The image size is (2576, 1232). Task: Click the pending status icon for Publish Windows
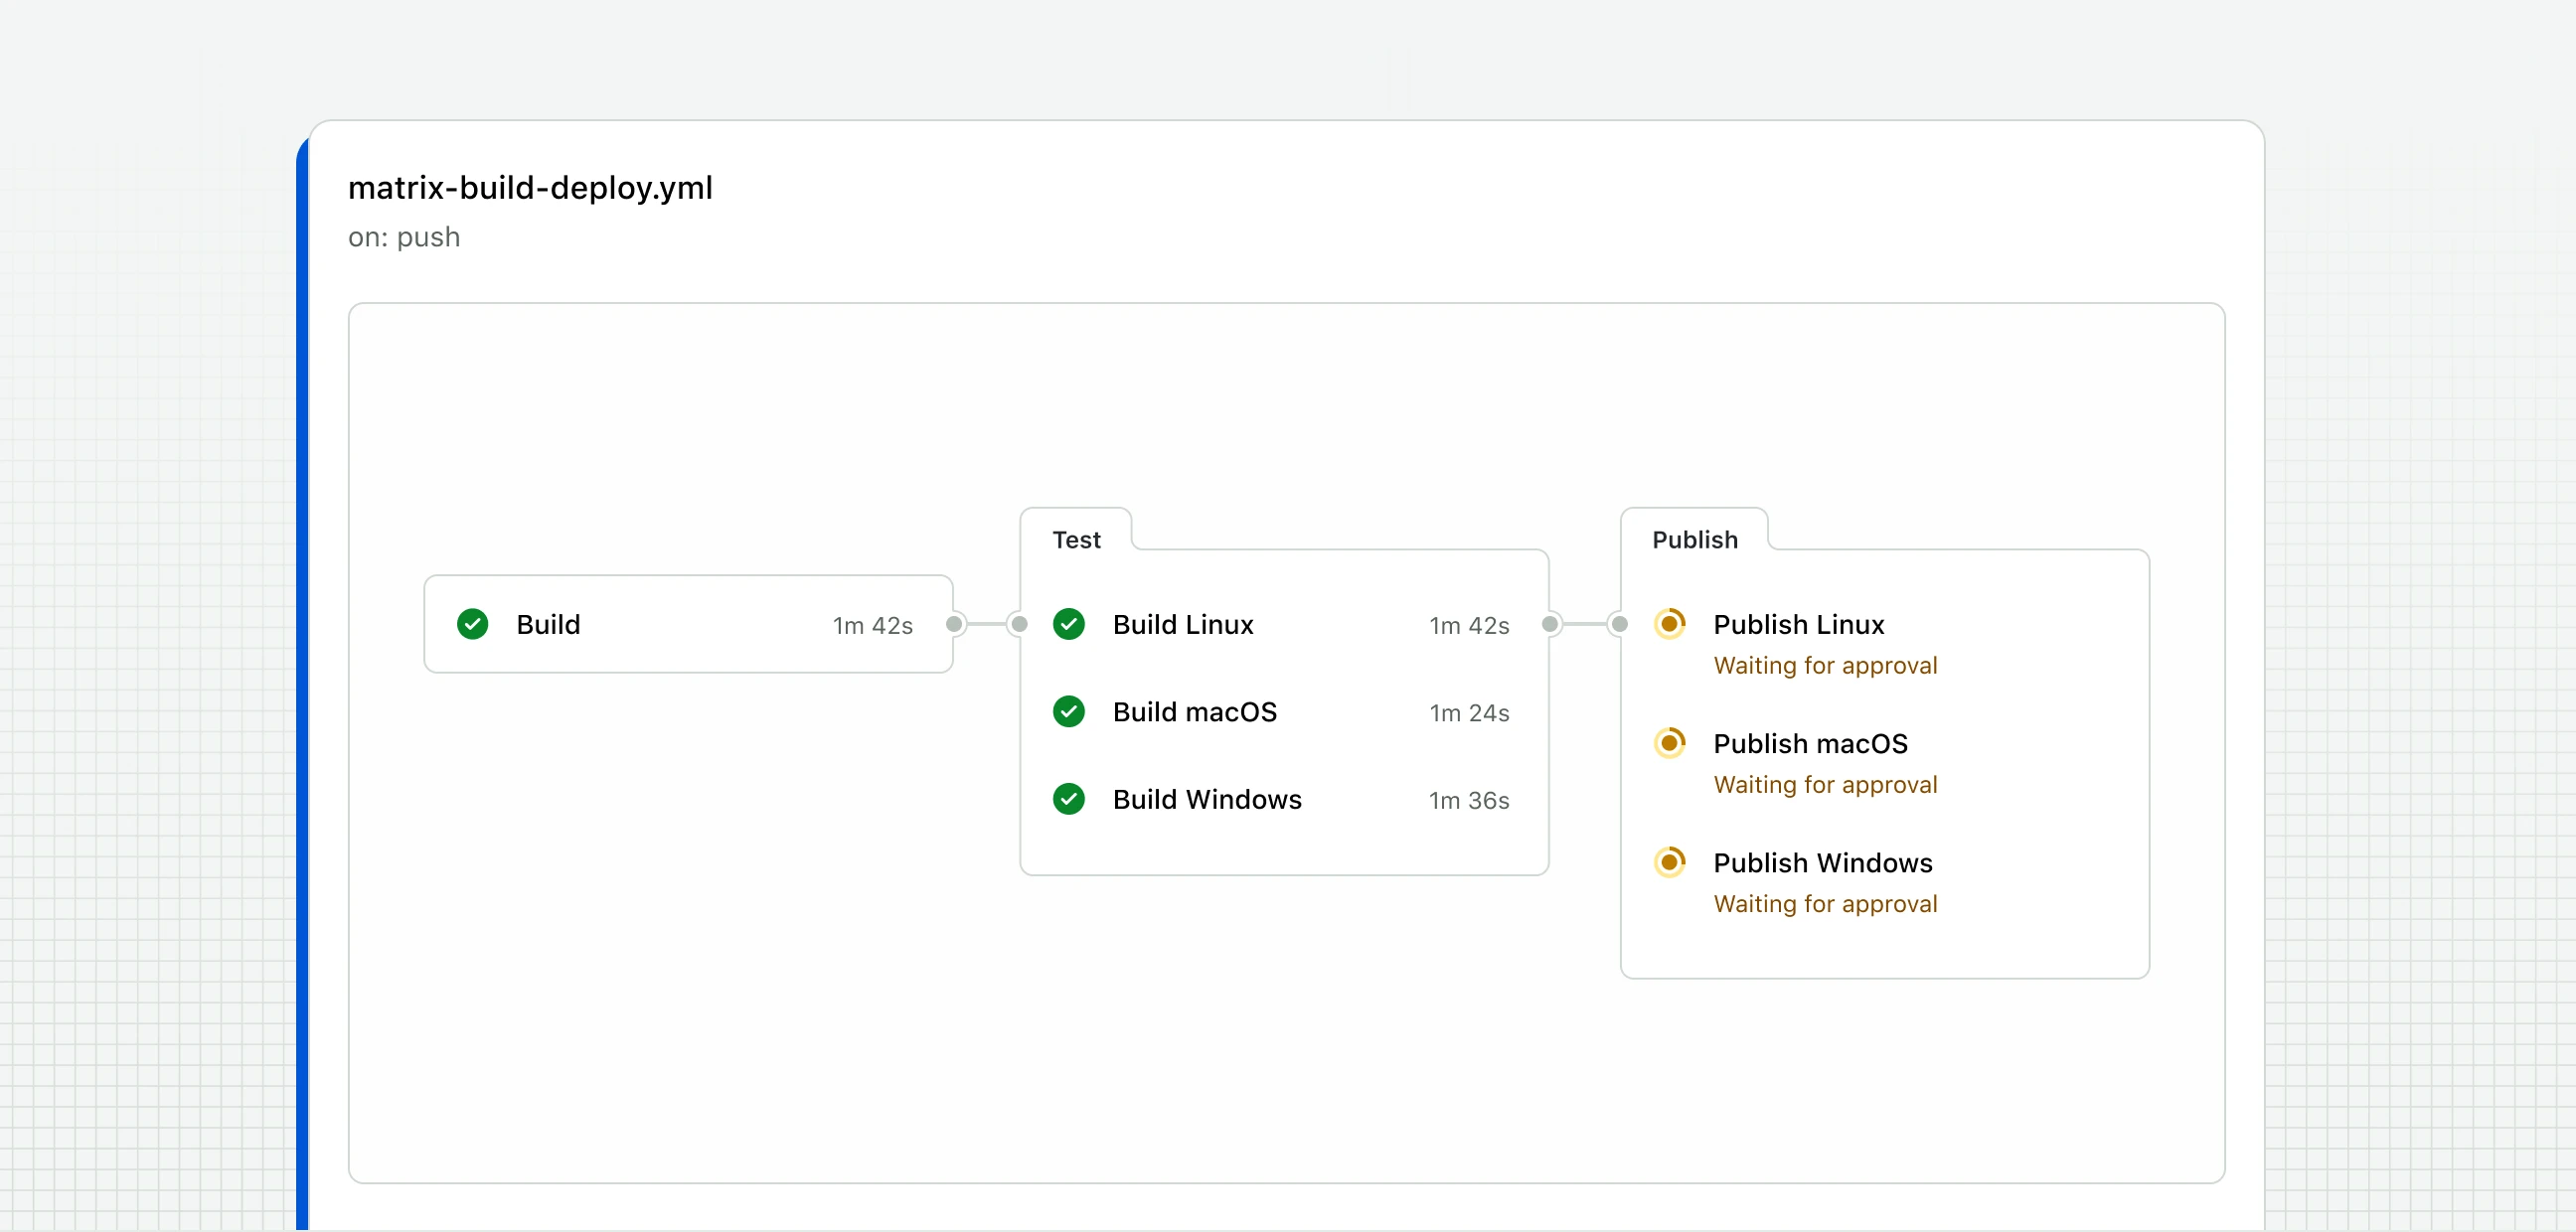pos(1669,862)
